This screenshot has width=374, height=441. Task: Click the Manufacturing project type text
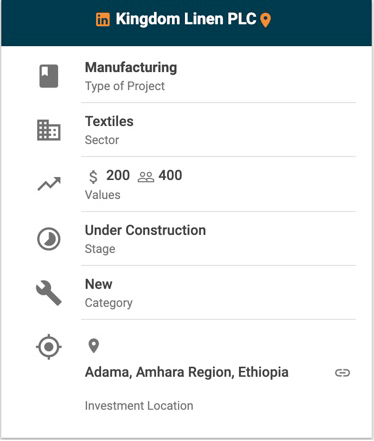coord(131,67)
